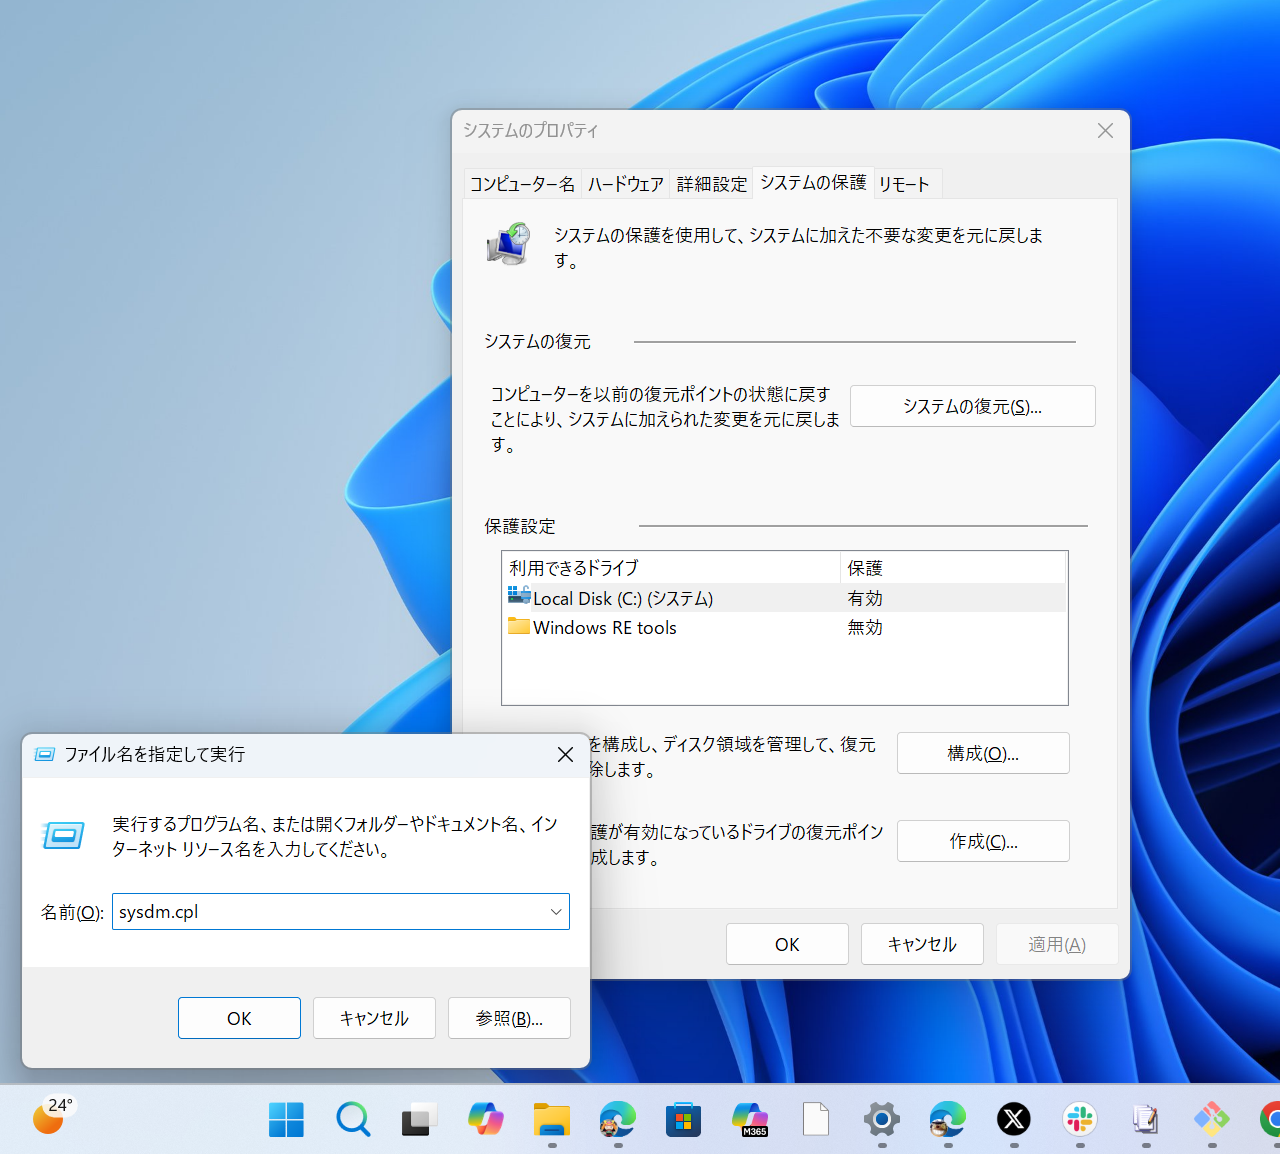Open the Start menu
The width and height of the screenshot is (1280, 1154).
tap(287, 1119)
